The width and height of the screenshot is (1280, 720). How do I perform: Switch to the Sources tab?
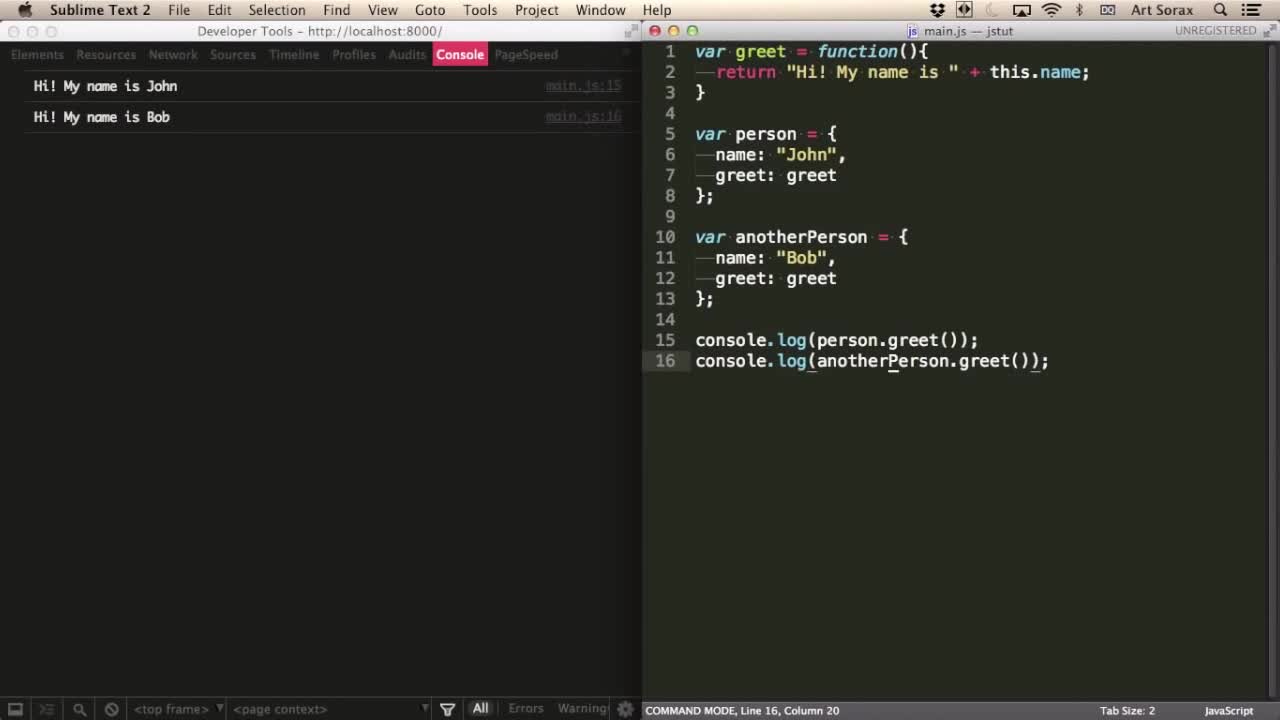233,55
